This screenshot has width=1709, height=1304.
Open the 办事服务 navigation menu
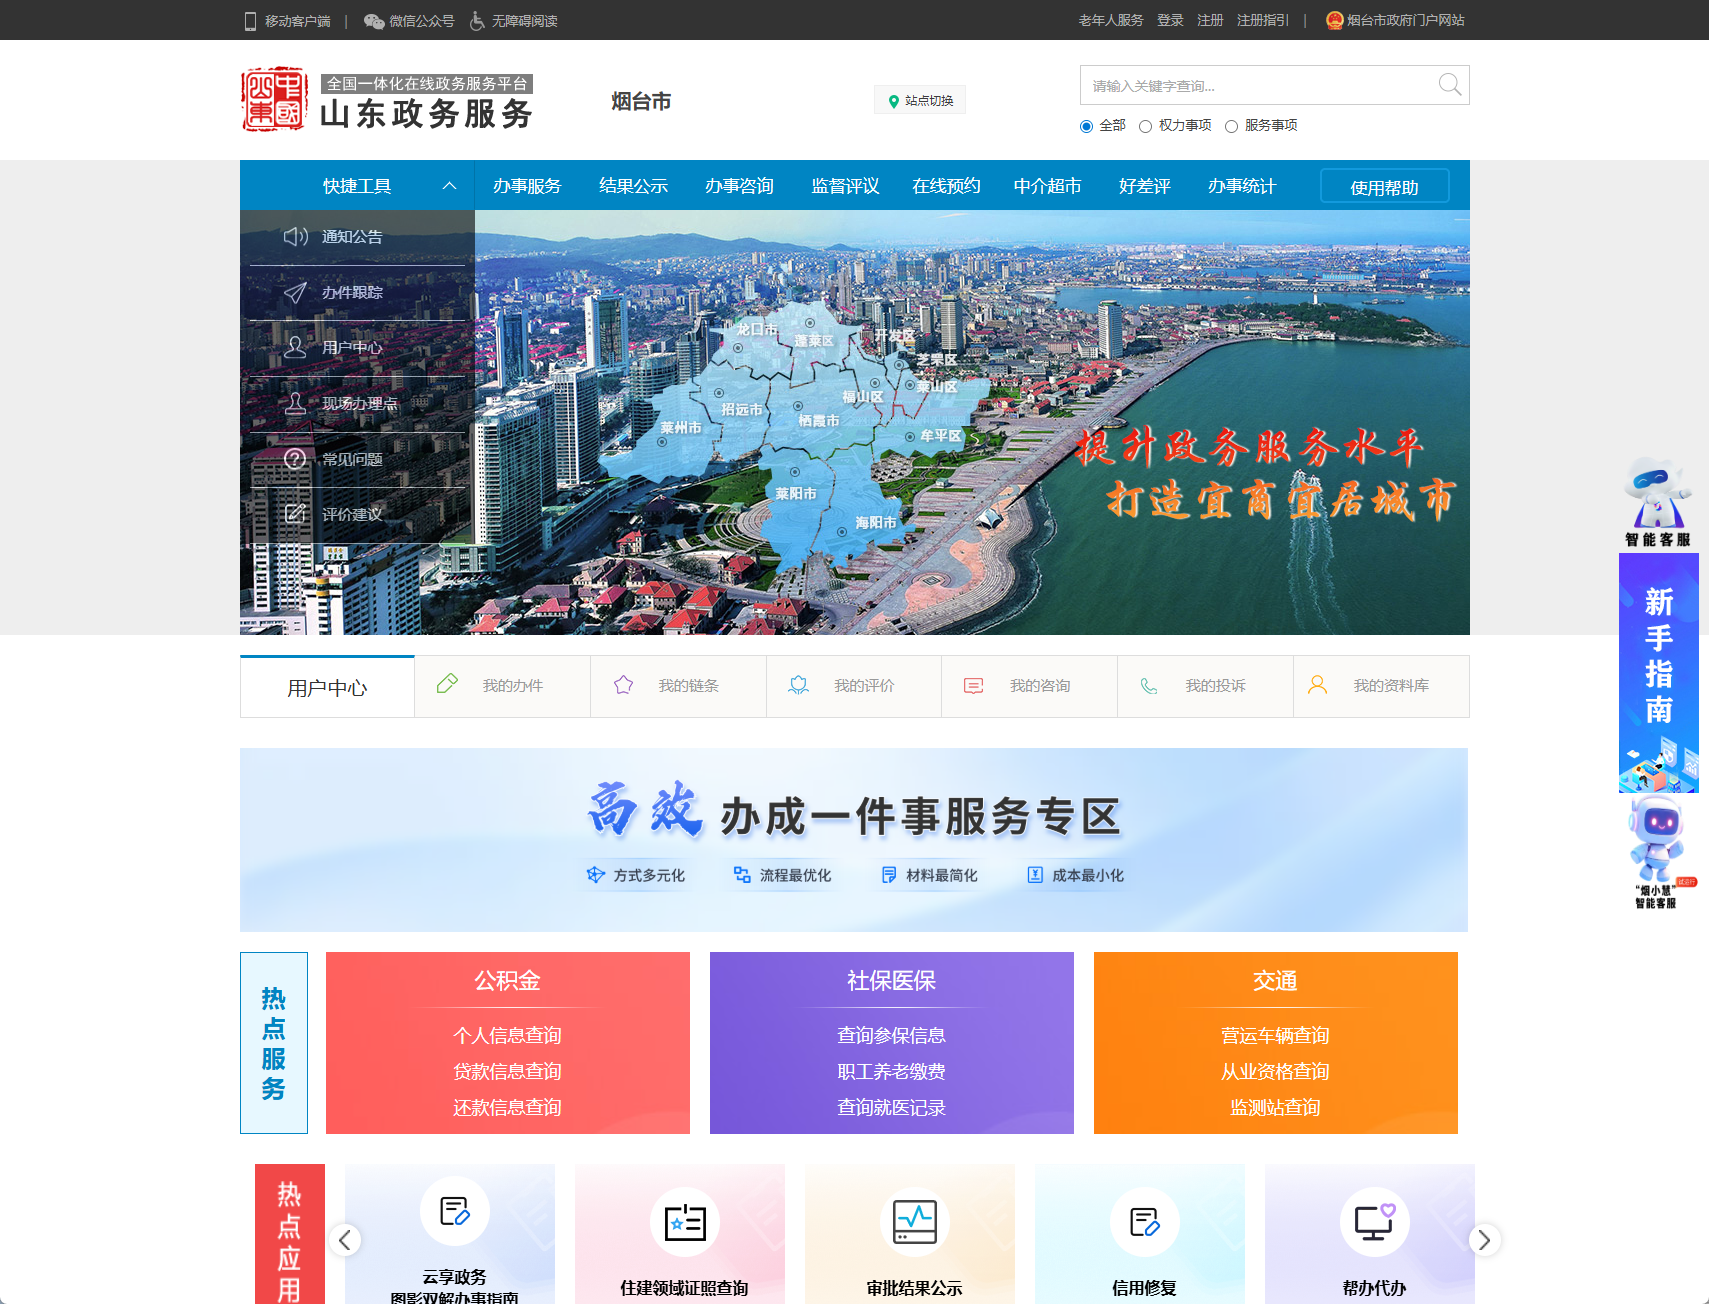tap(528, 186)
